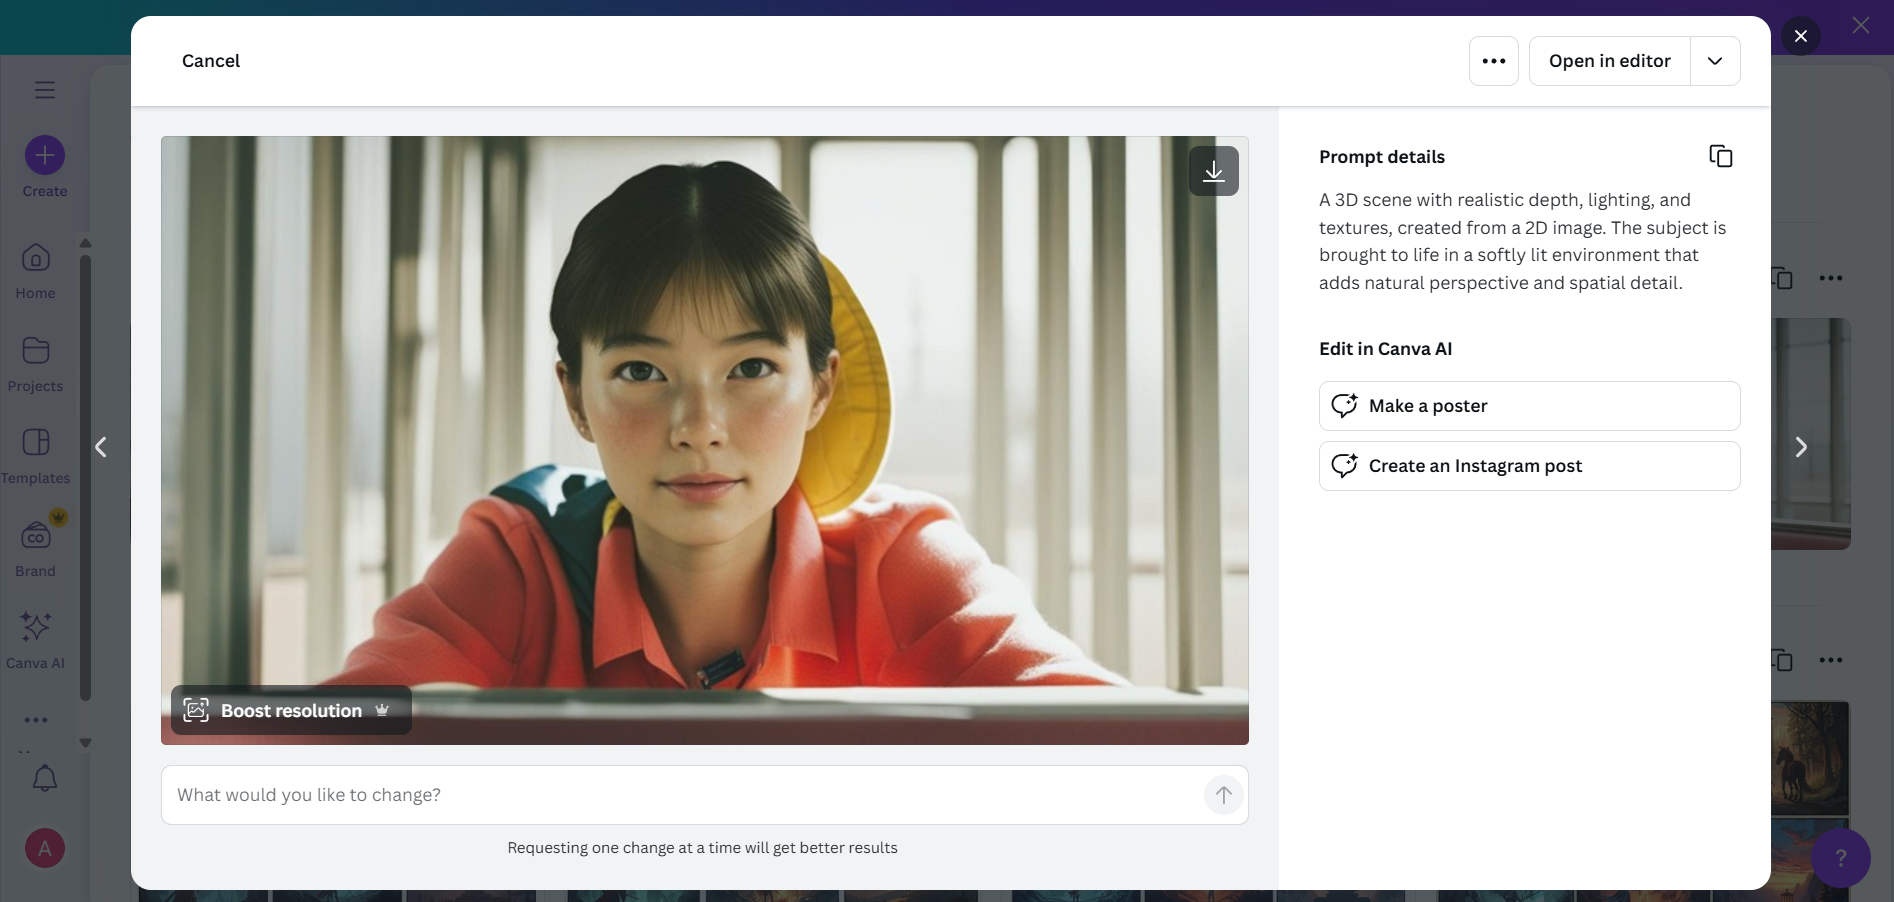Copy the prompt details text
This screenshot has width=1894, height=902.
[x=1721, y=156]
